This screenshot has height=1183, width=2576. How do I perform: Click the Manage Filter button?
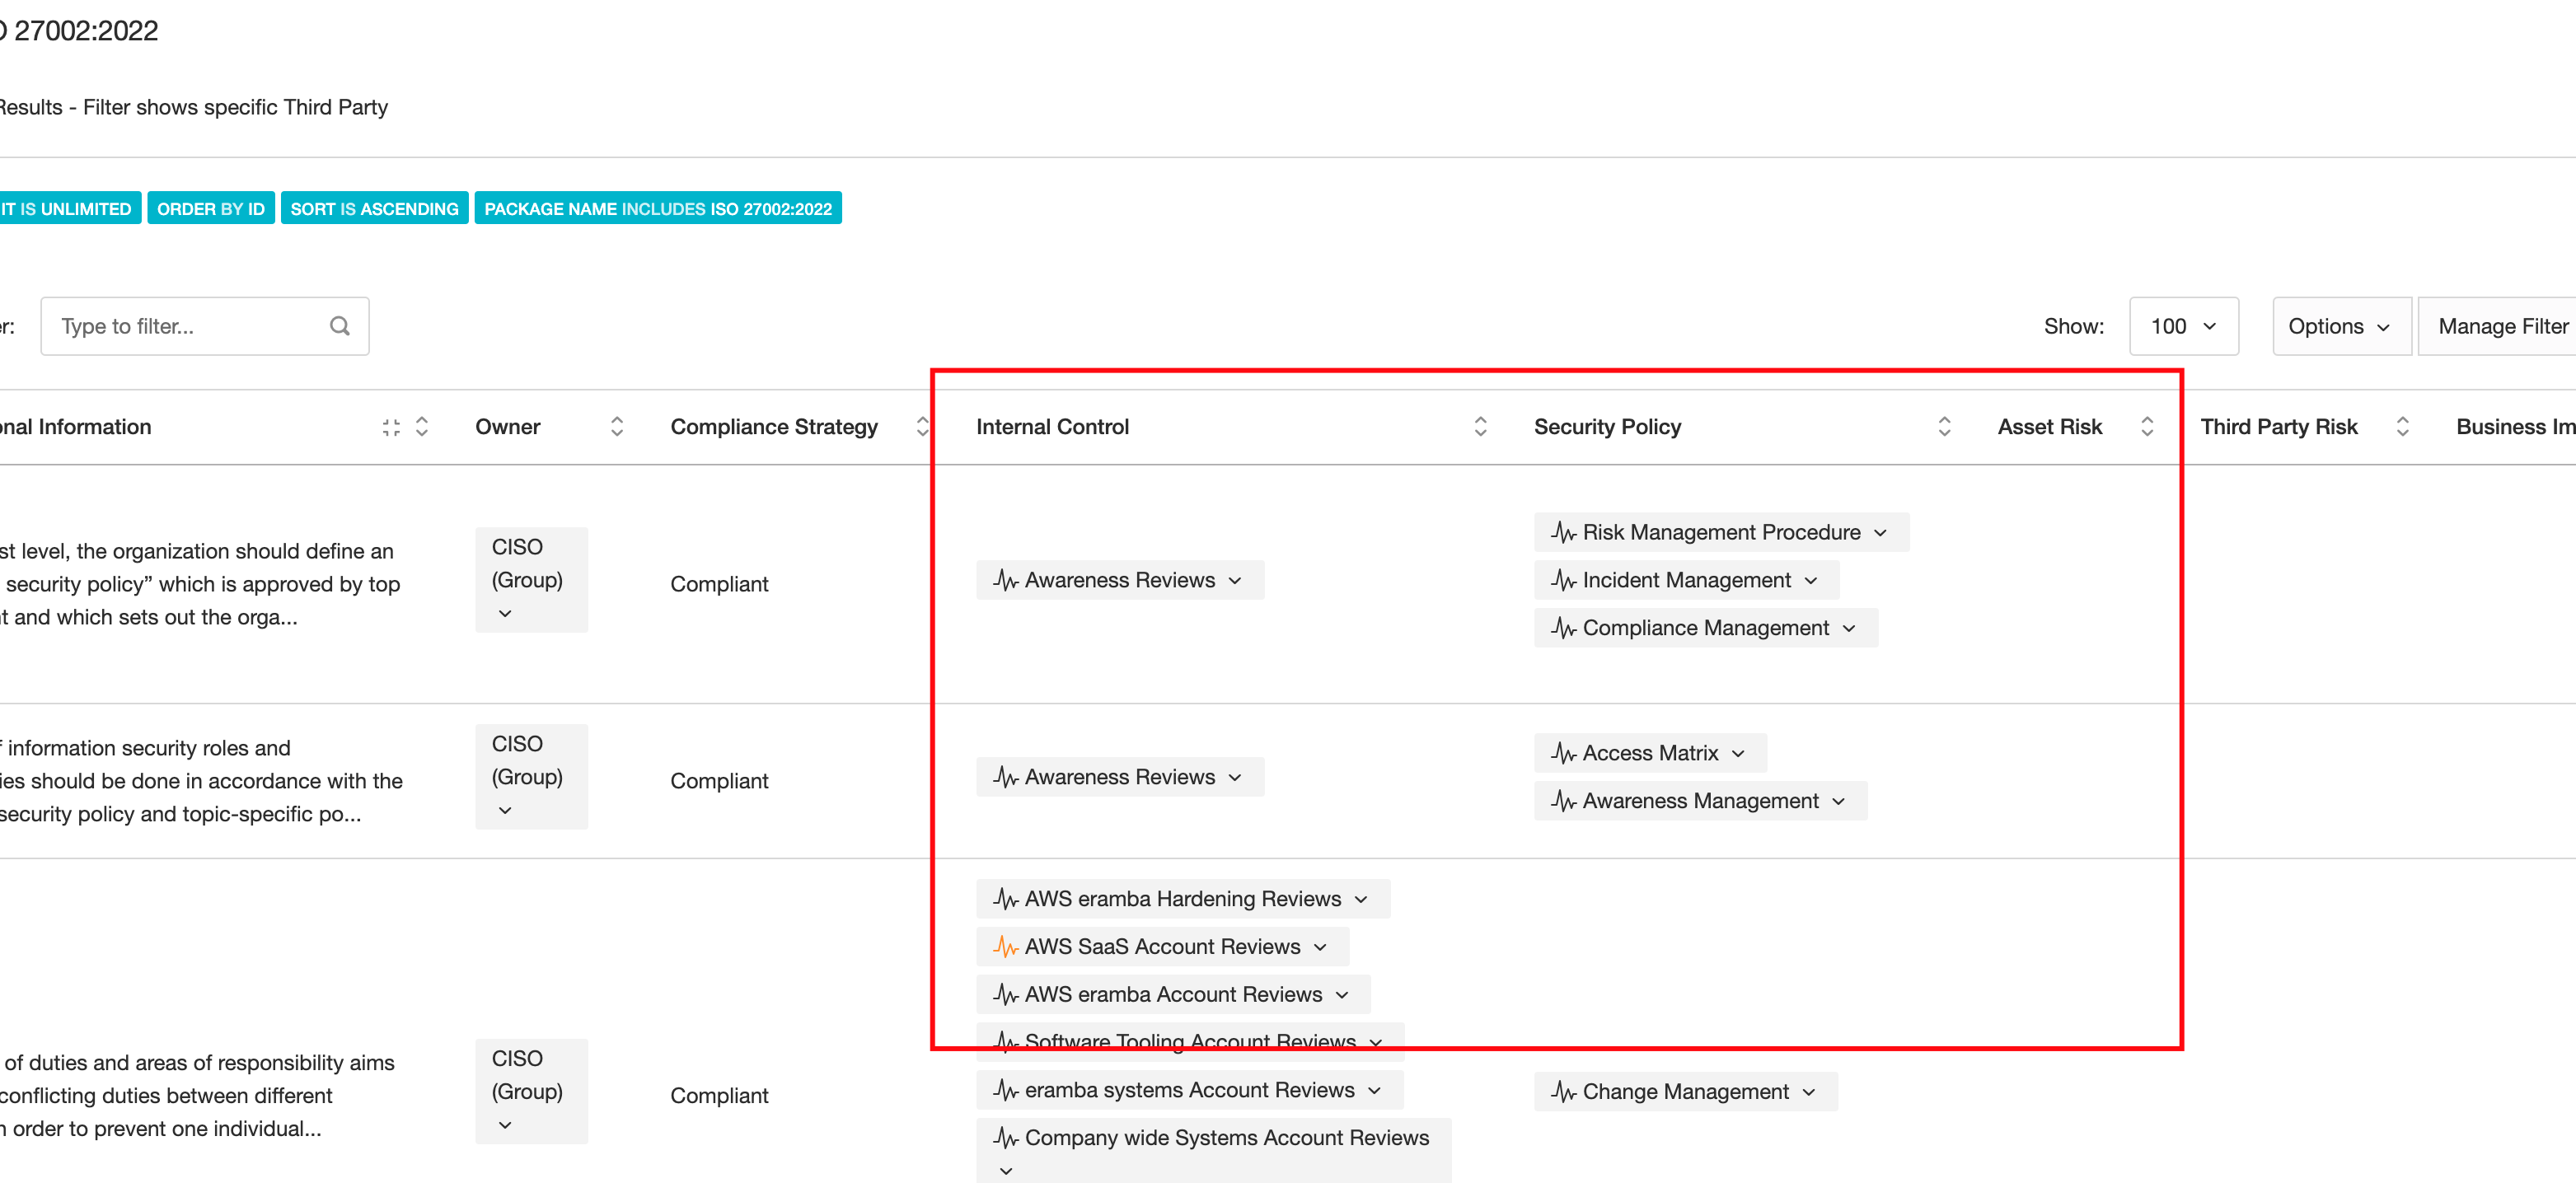click(x=2502, y=325)
